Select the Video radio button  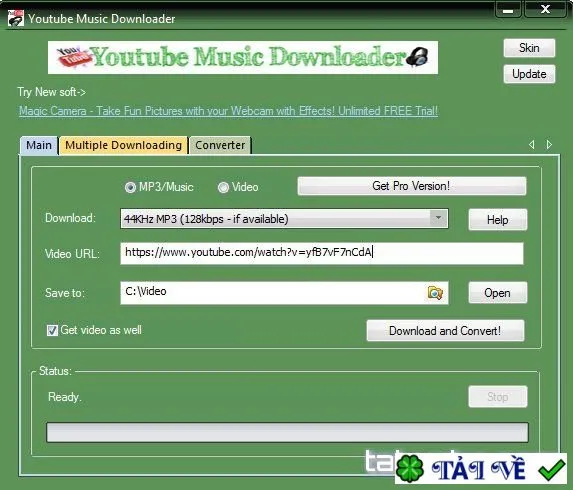pyautogui.click(x=223, y=187)
